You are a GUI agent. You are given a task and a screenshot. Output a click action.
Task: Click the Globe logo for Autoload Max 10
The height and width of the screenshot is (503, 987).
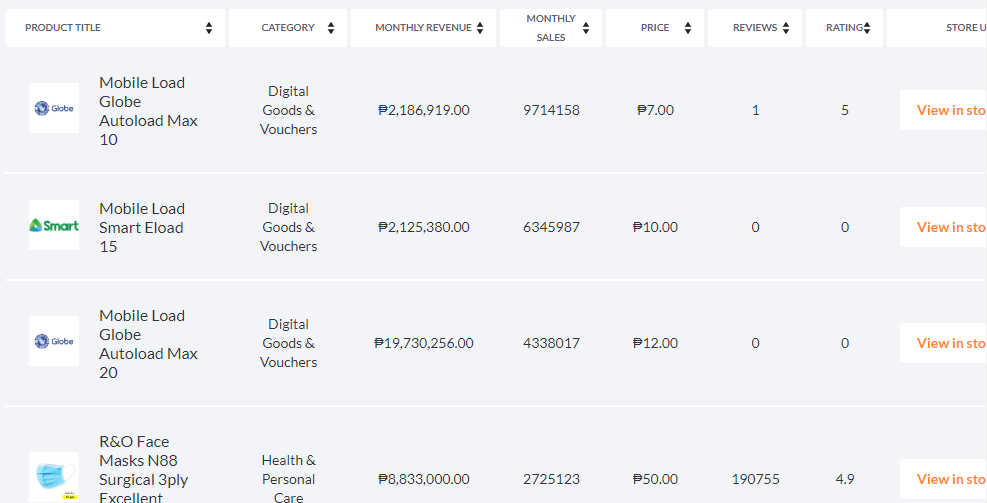54,108
